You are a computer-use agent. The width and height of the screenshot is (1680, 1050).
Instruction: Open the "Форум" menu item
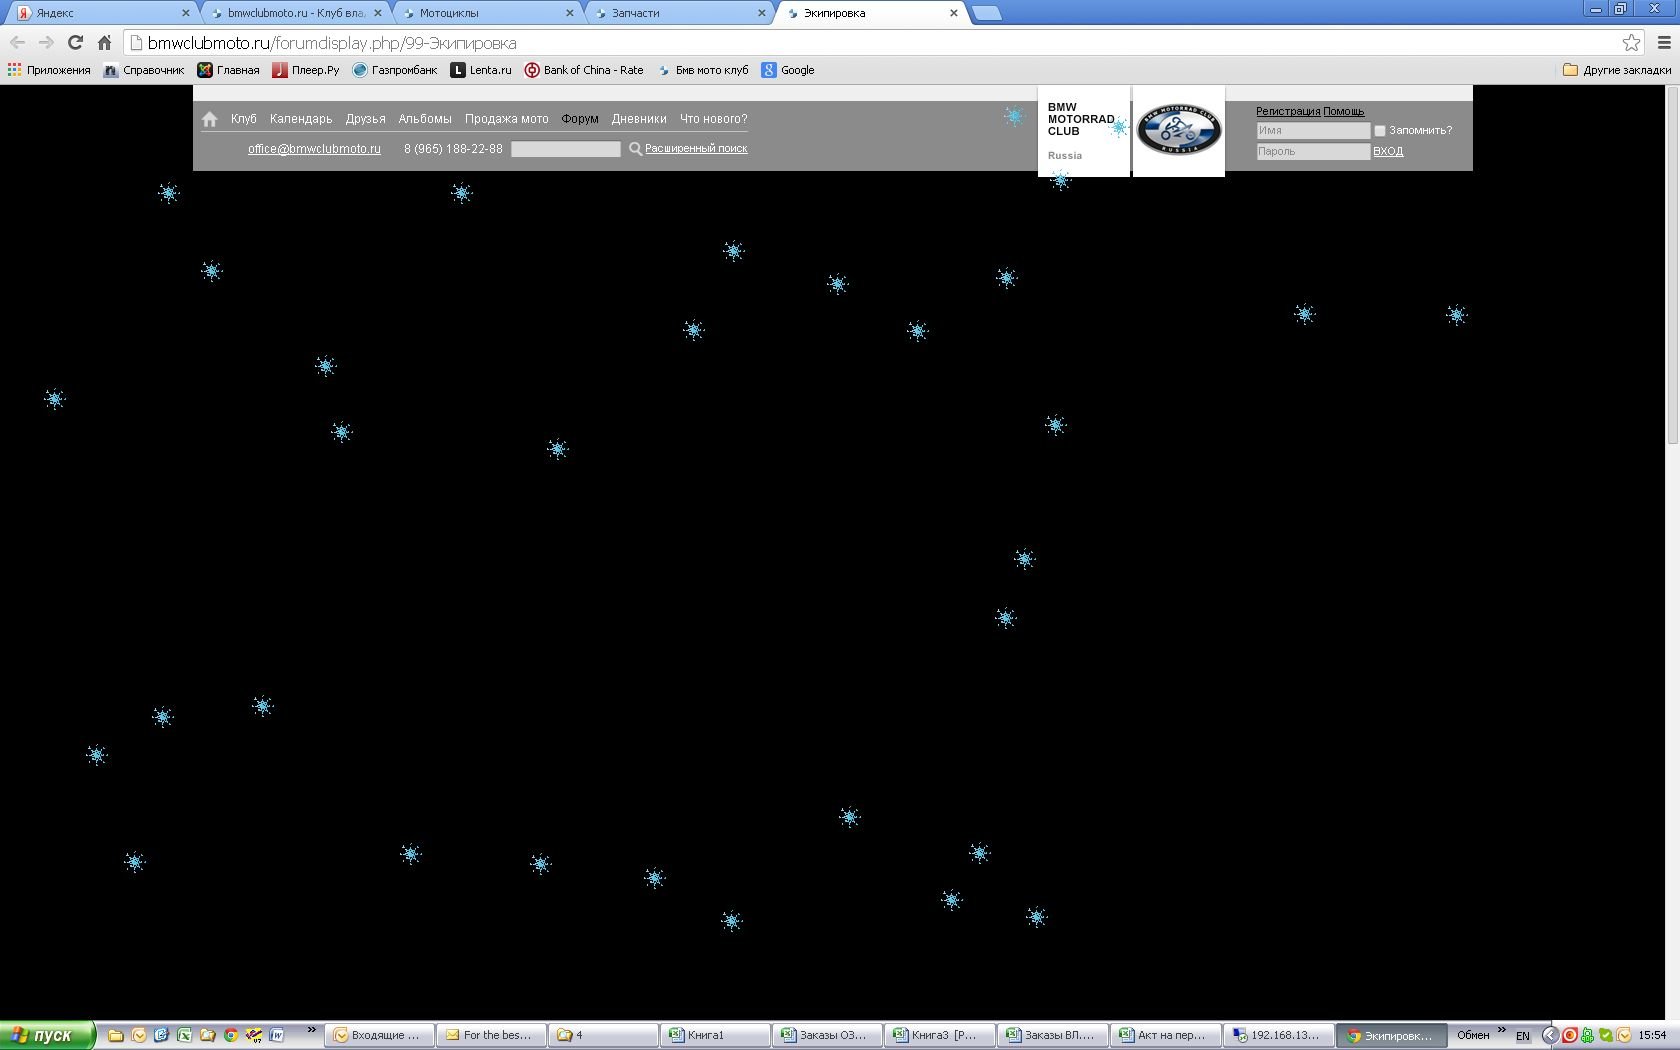(580, 119)
